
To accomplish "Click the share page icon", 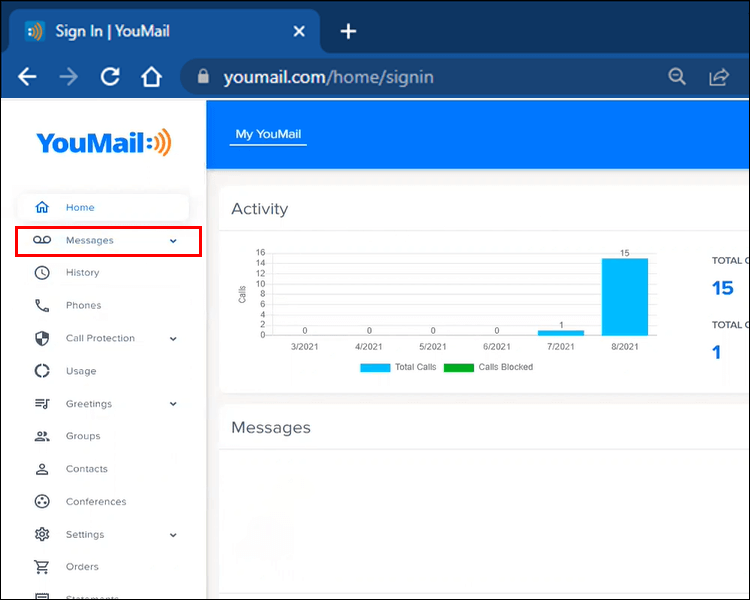I will click(718, 77).
